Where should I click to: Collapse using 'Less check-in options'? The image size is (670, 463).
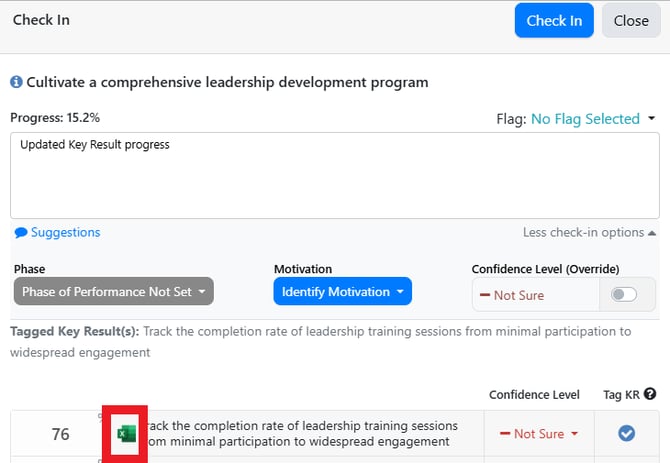coord(589,232)
